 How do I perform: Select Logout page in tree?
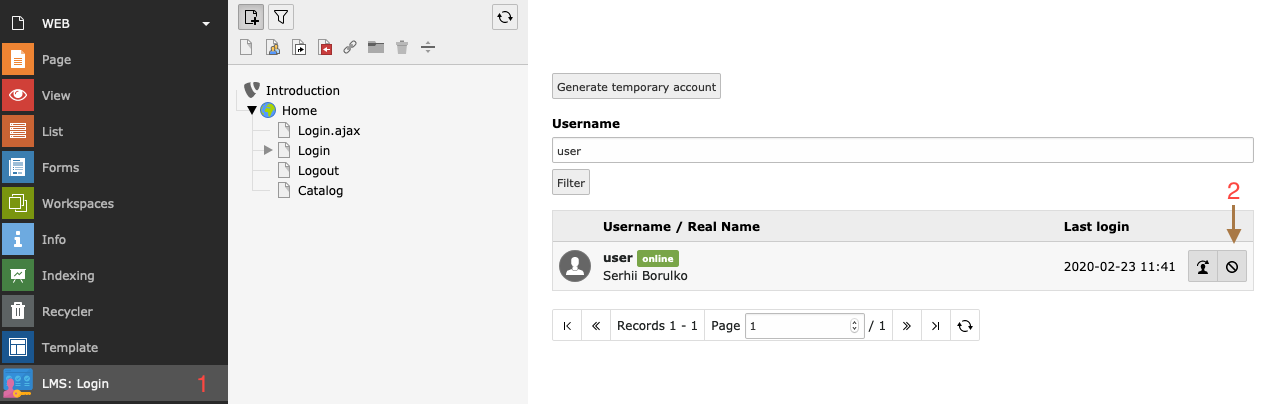coord(318,170)
